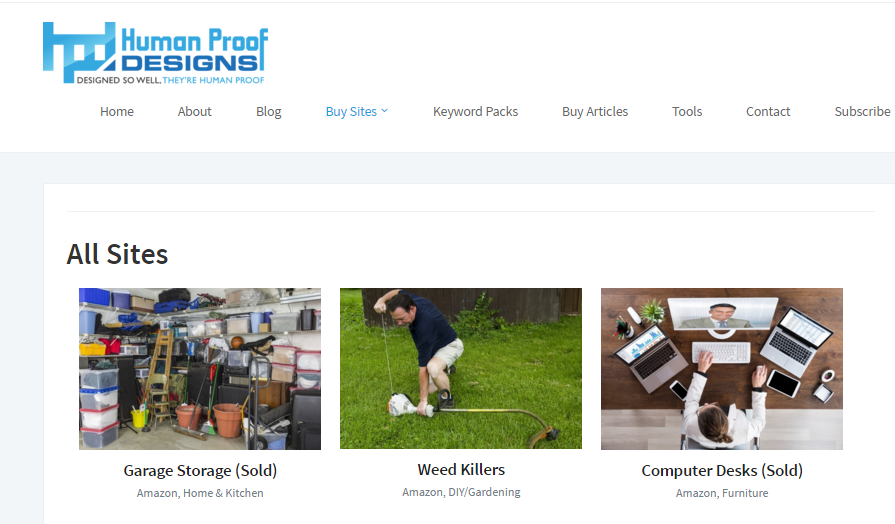Screen dimensions: 895x524
Task: Open the Weed Killers lawn image
Action: [x=461, y=368]
